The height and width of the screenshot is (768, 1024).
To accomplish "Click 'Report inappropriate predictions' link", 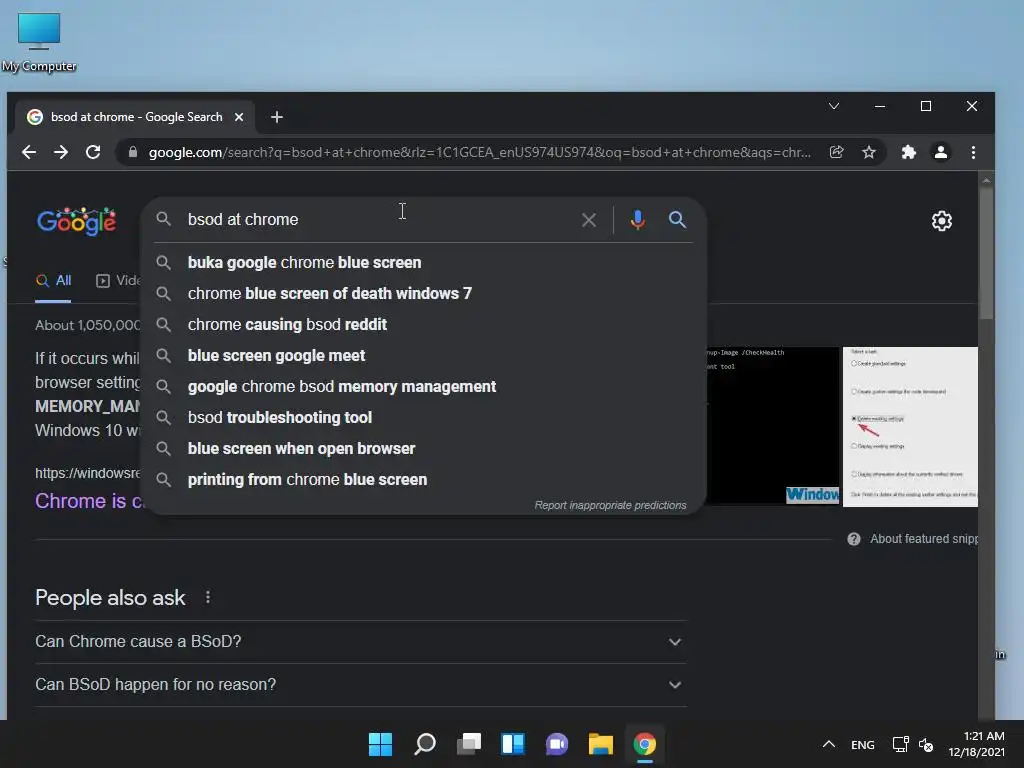I will coord(610,505).
